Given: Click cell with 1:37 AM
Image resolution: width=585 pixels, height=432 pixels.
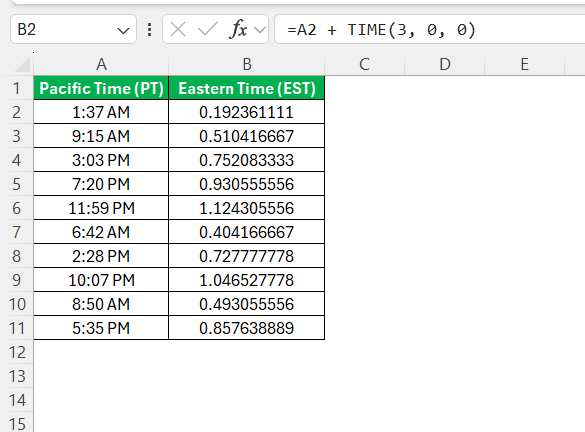Looking at the screenshot, I should (x=101, y=112).
